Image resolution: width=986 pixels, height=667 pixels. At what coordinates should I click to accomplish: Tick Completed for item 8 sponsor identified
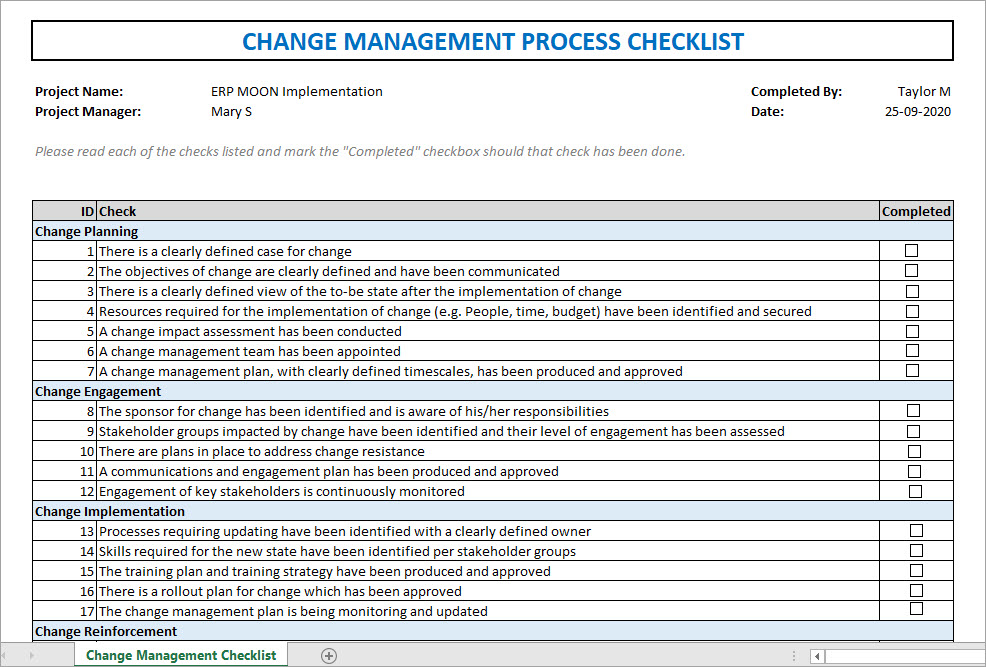pos(912,411)
